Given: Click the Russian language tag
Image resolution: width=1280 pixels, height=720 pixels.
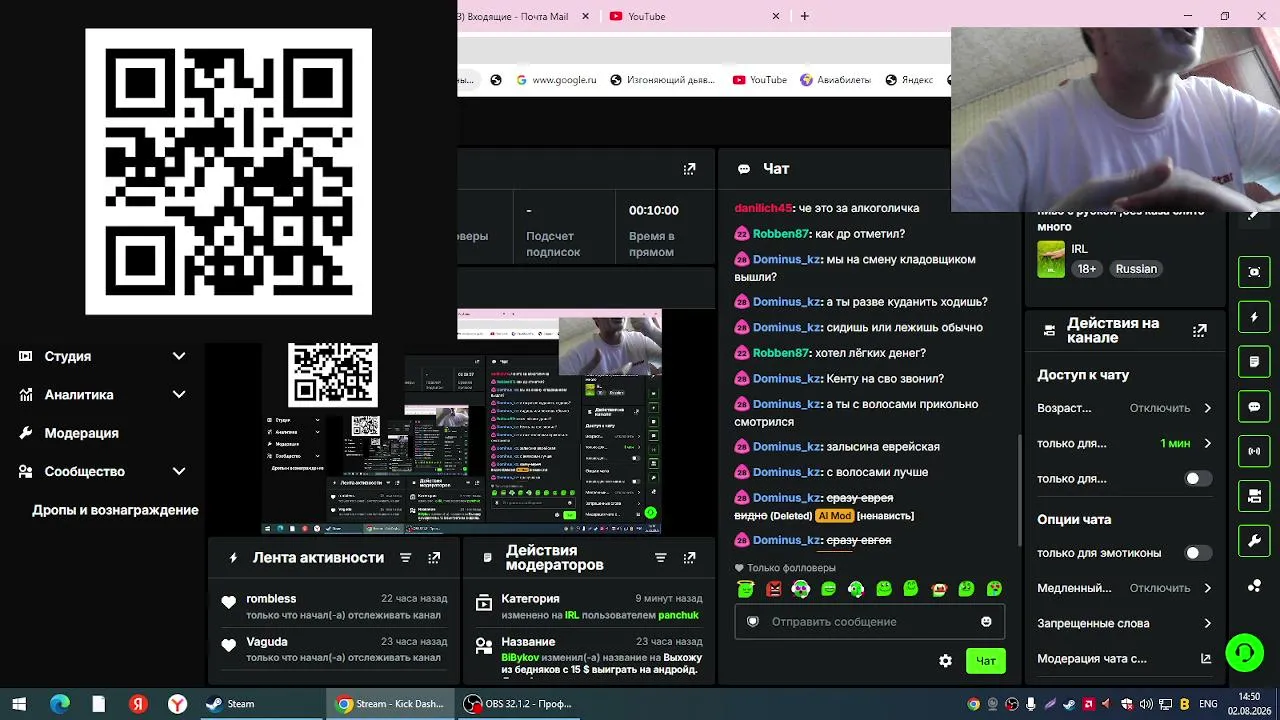Looking at the screenshot, I should coord(1136,269).
